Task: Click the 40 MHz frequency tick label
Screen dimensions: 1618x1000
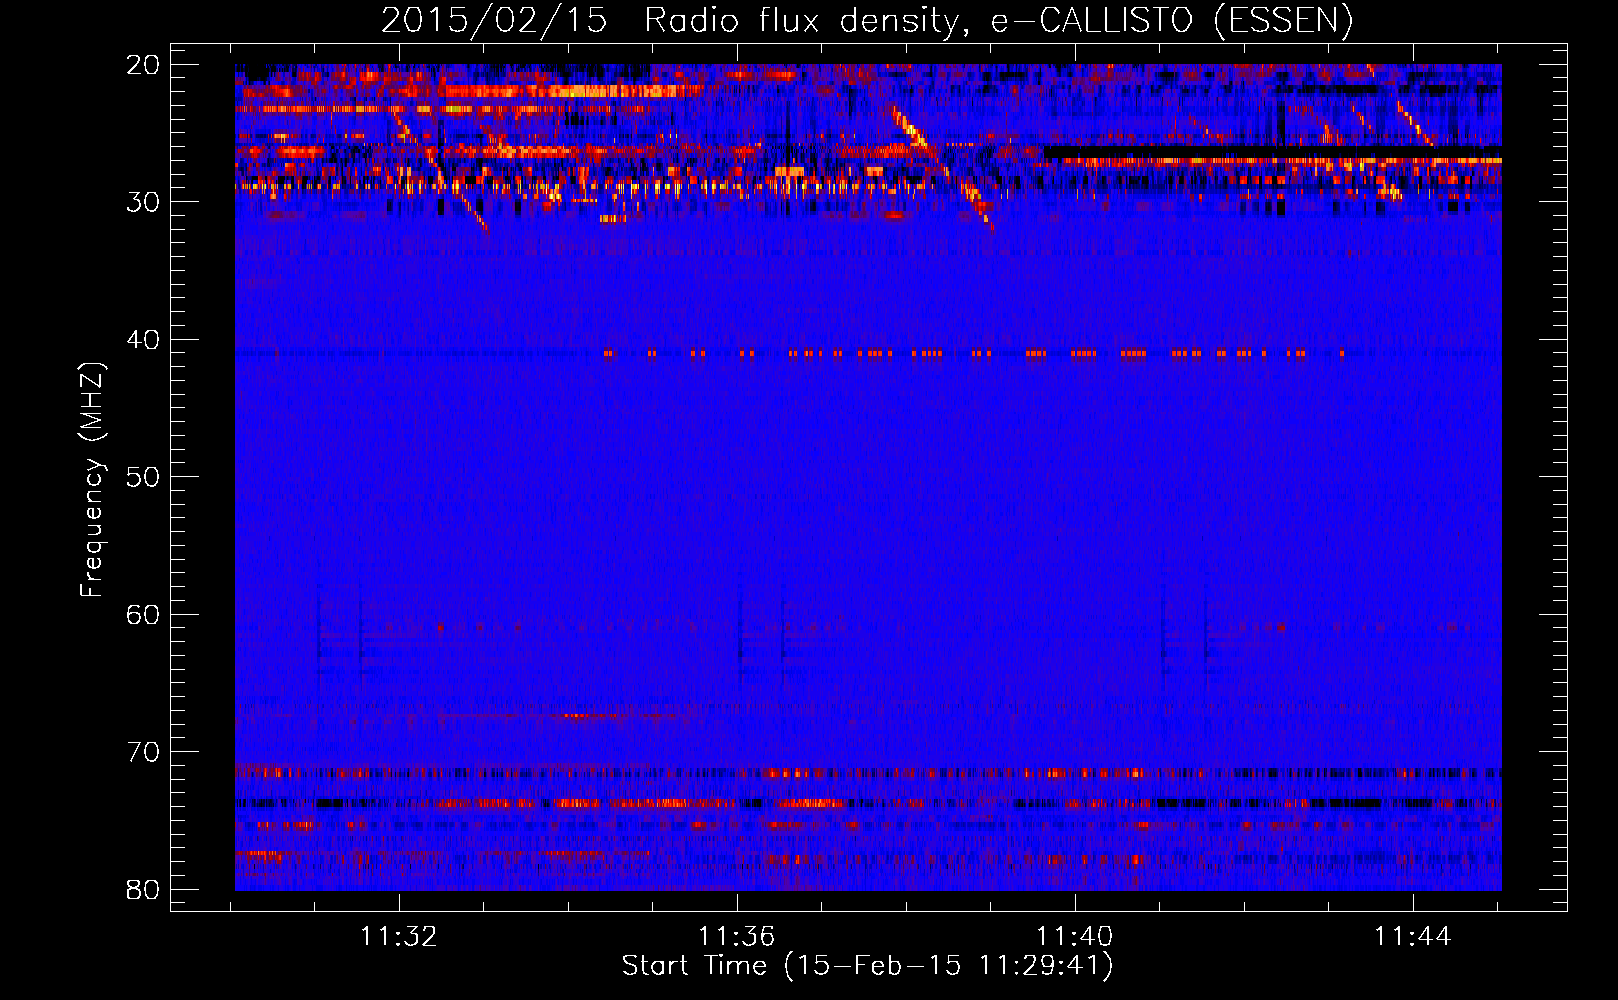Action: point(143,340)
